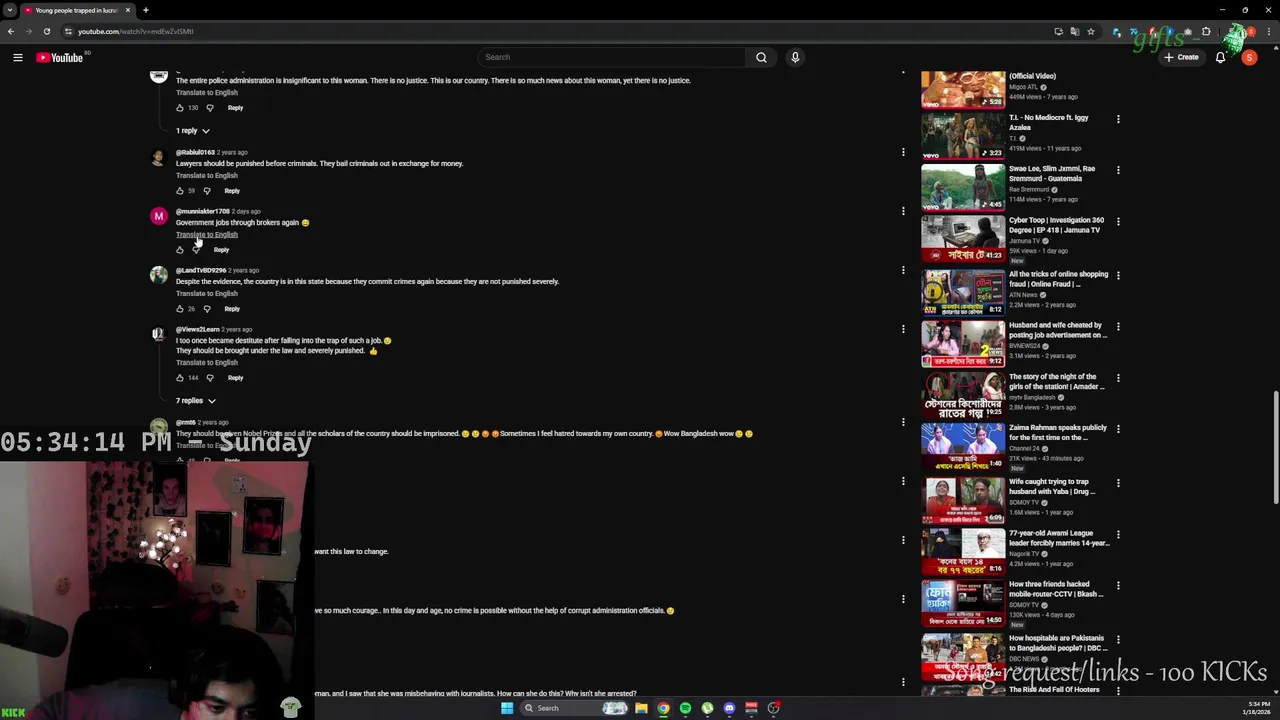Viewport: 1280px width, 720px height.
Task: Open 'Wife caught trying to trap husband' thumbnail
Action: coord(963,501)
